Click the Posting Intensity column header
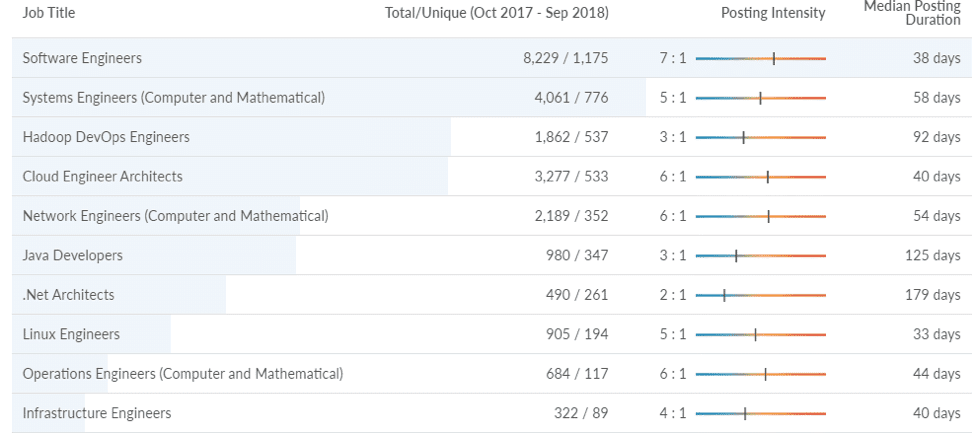The height and width of the screenshot is (433, 974). tap(773, 13)
